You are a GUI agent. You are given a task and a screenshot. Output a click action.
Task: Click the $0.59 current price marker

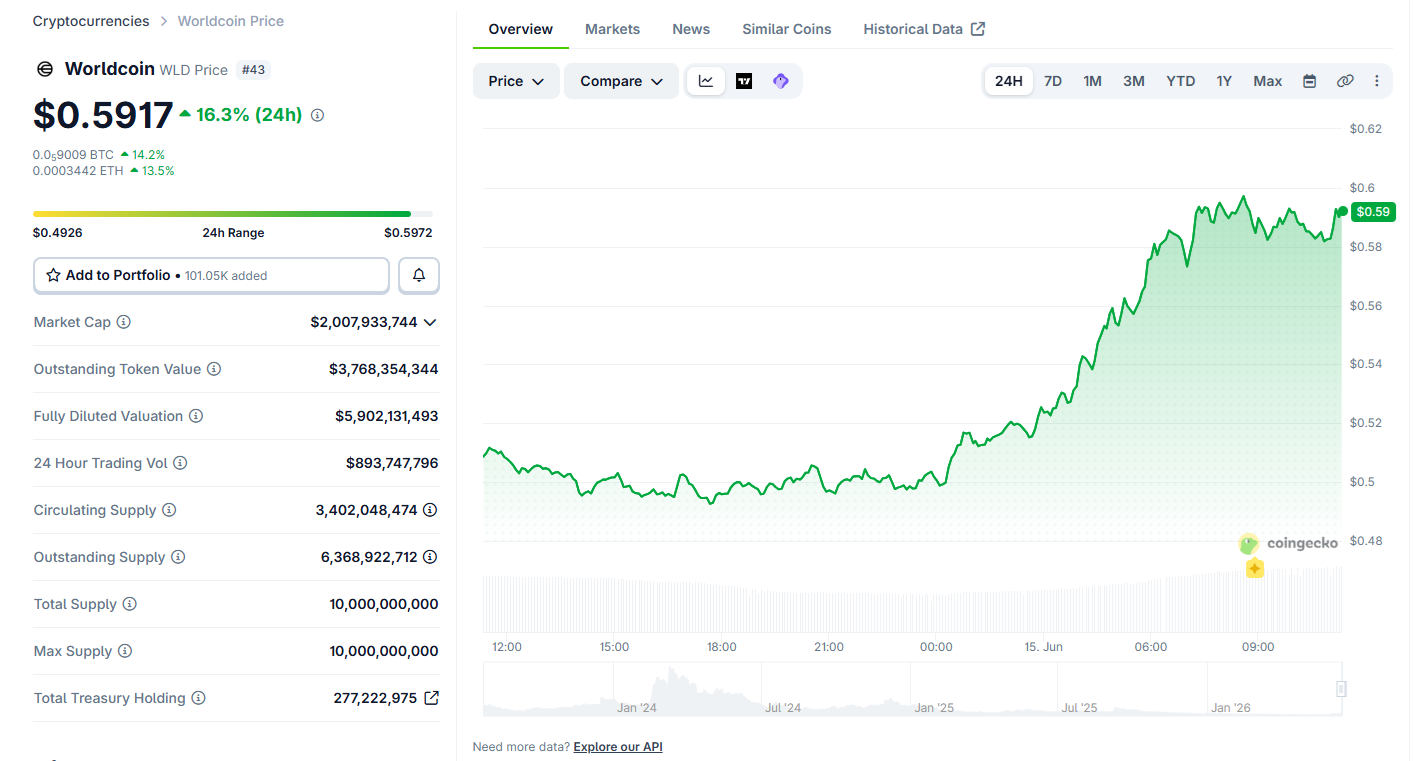(1373, 212)
